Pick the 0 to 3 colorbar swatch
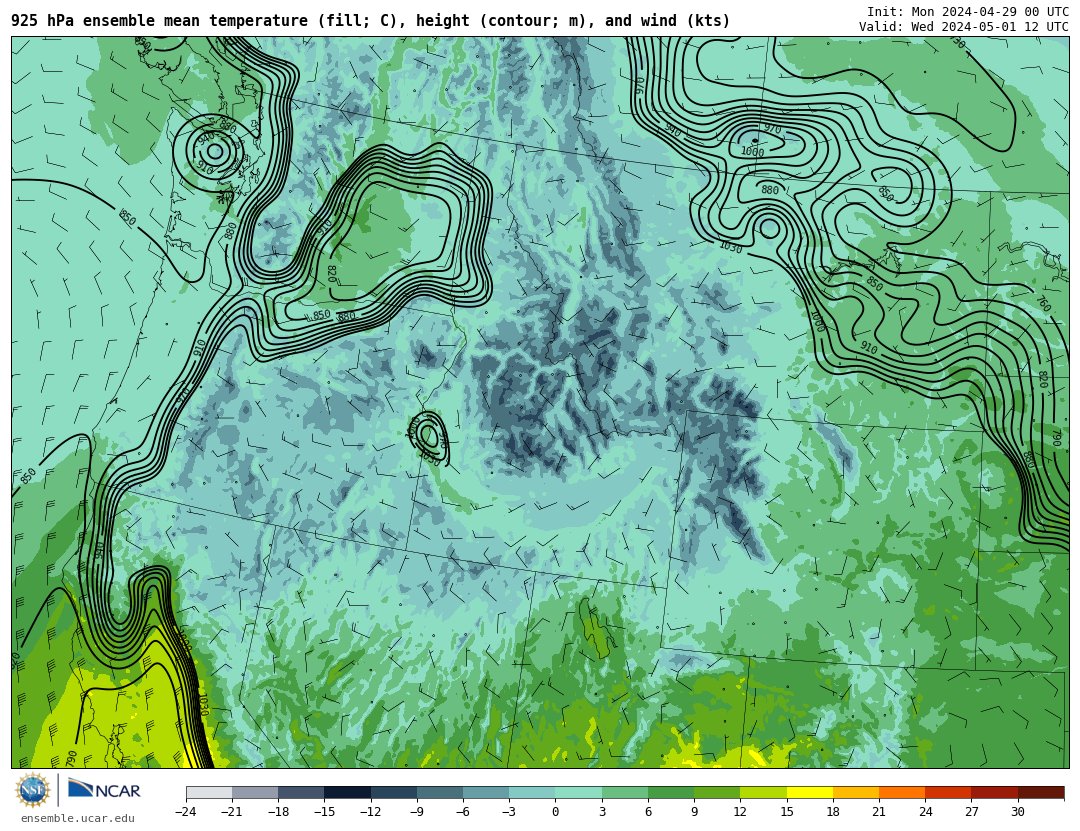Viewport: 1080px width, 831px height. pyautogui.click(x=579, y=792)
